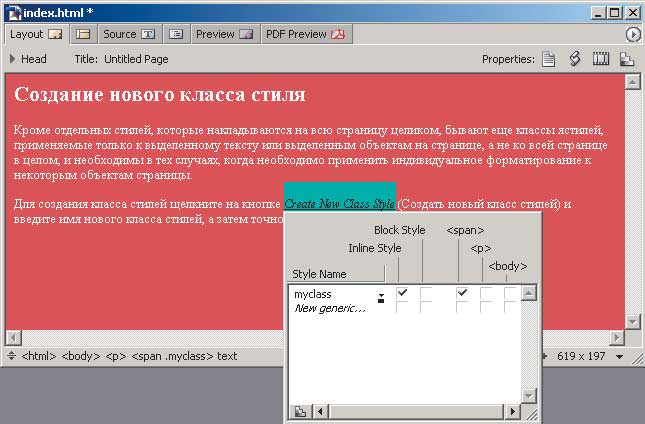Click the page horizontal scrollbar right arrow

click(617, 338)
